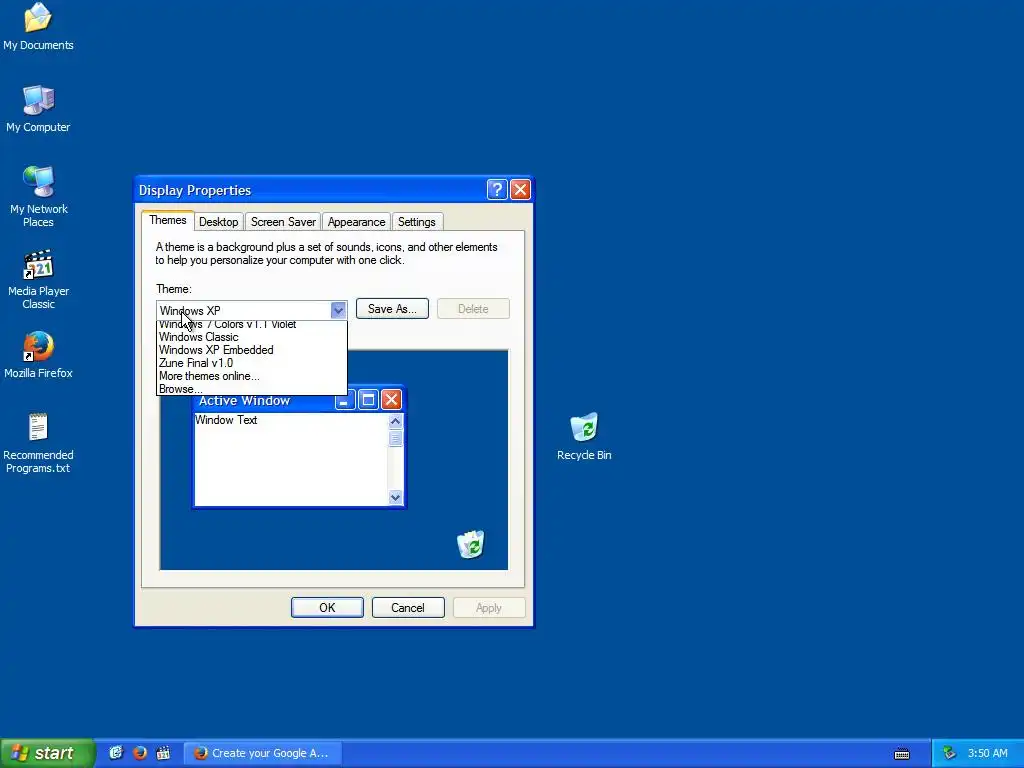
Task: Click the preview Active Window close icon
Action: (391, 400)
